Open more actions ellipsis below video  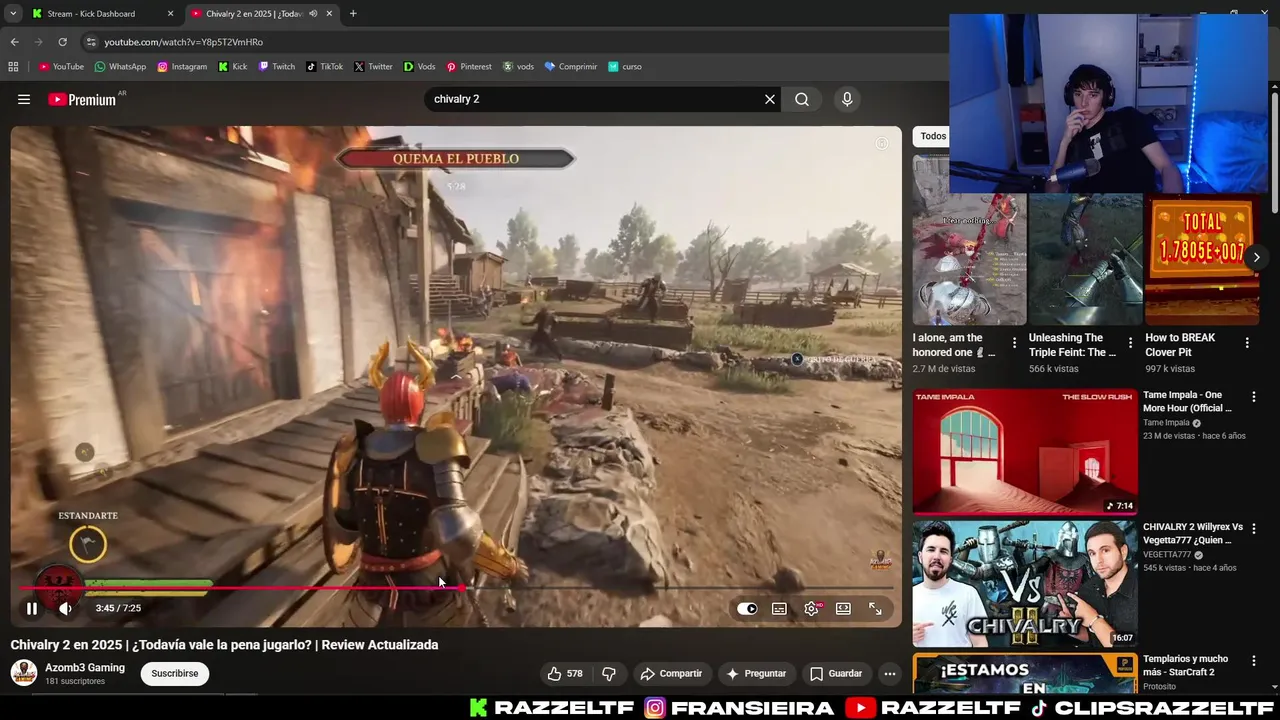click(x=889, y=674)
